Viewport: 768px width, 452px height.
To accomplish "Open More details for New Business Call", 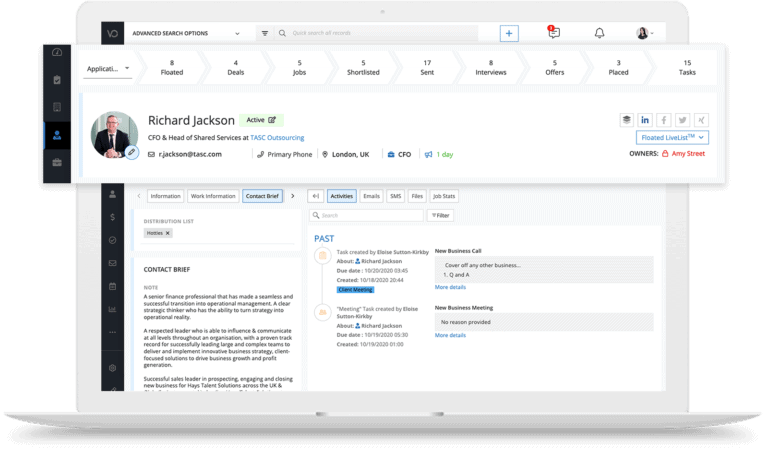I will click(450, 287).
